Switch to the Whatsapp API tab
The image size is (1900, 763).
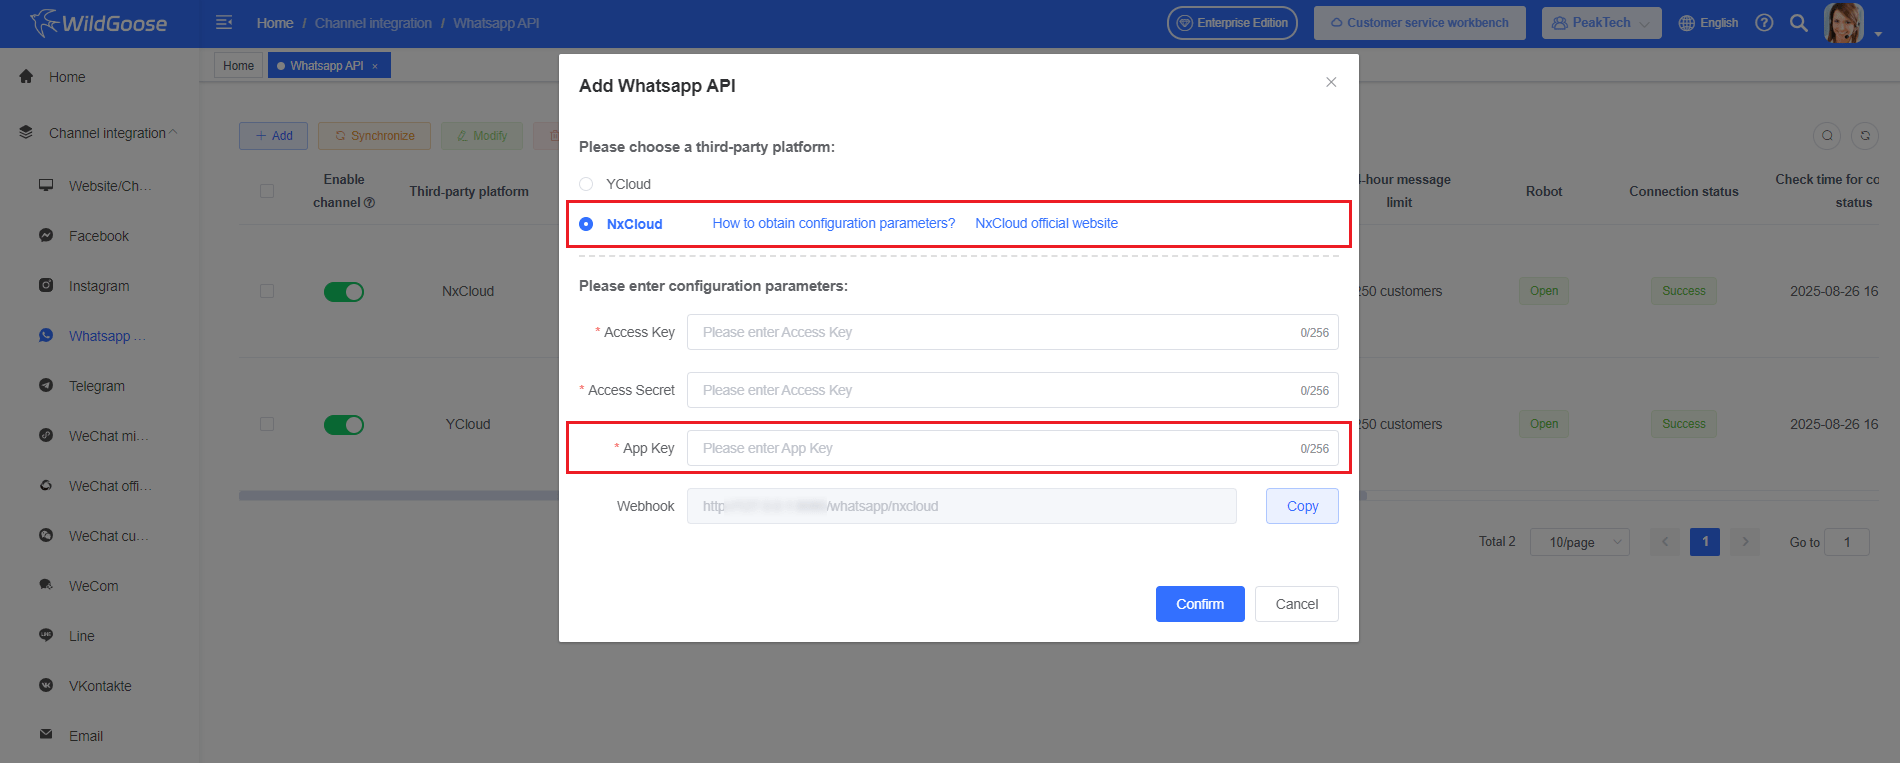329,66
